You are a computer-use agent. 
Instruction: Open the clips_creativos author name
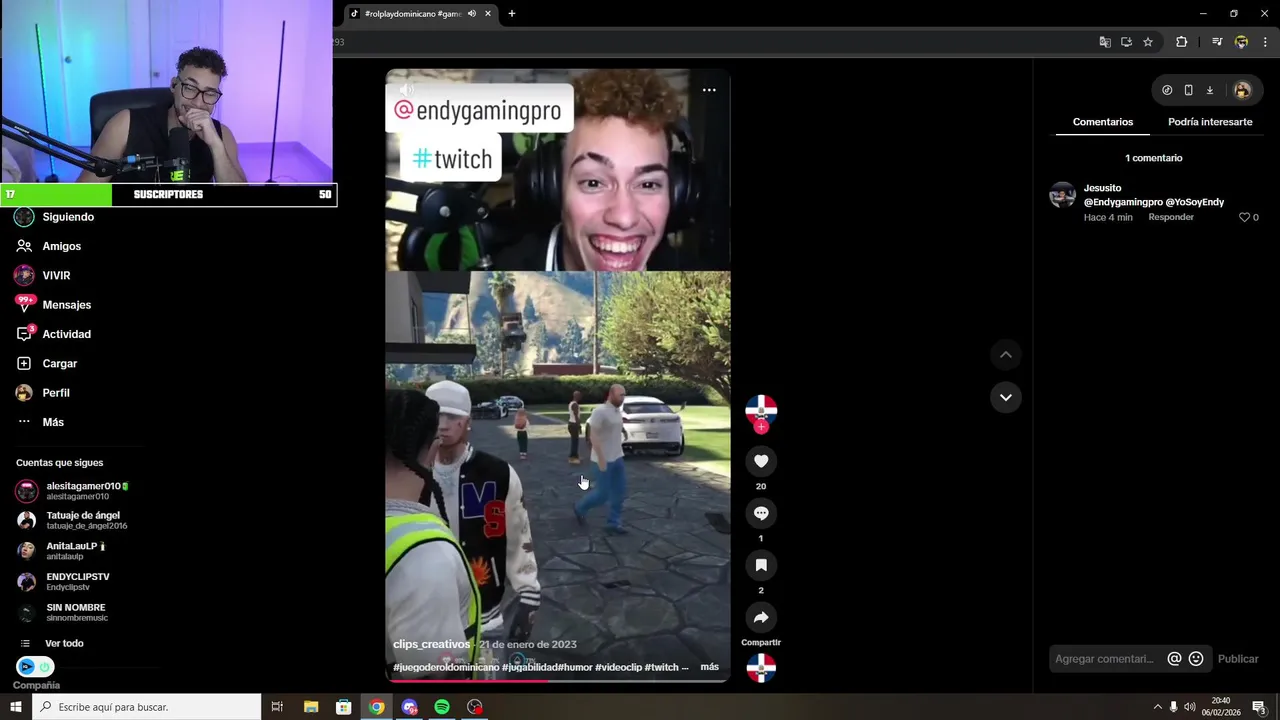(x=431, y=644)
